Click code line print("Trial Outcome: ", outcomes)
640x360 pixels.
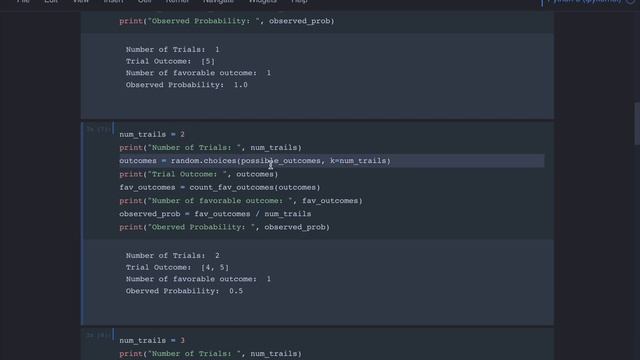click(x=198, y=174)
